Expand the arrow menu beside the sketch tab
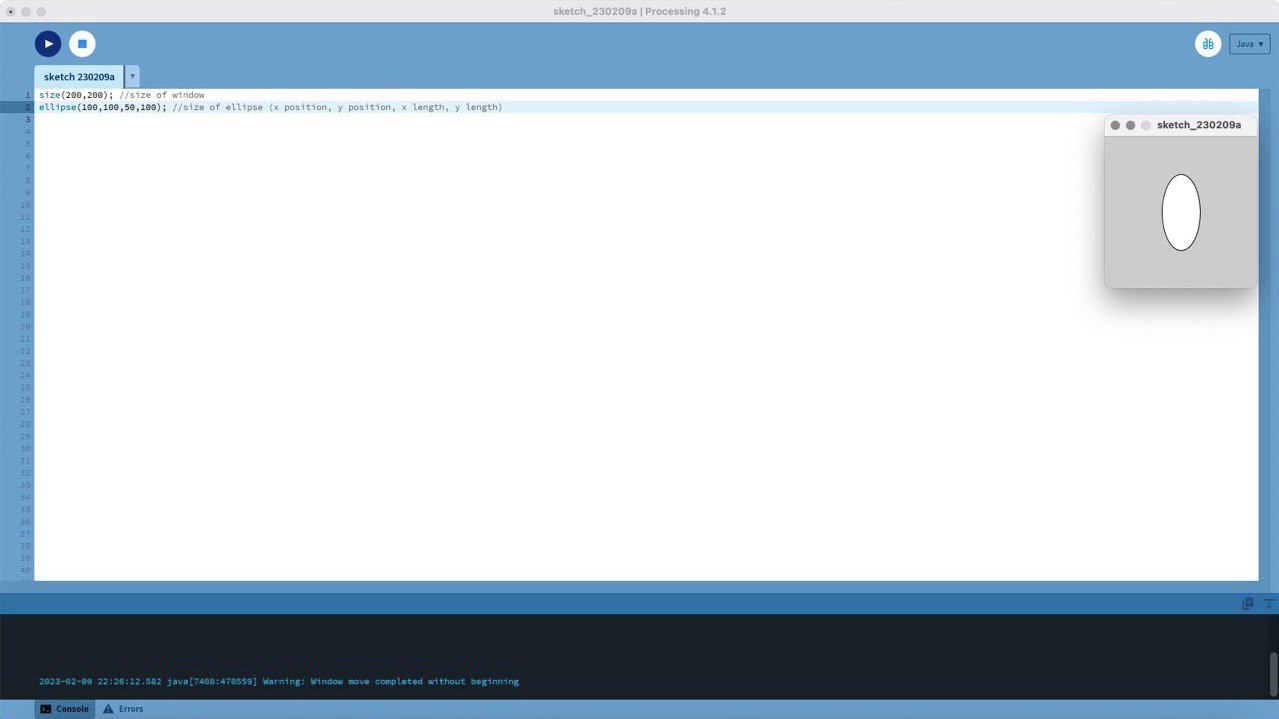 click(132, 77)
